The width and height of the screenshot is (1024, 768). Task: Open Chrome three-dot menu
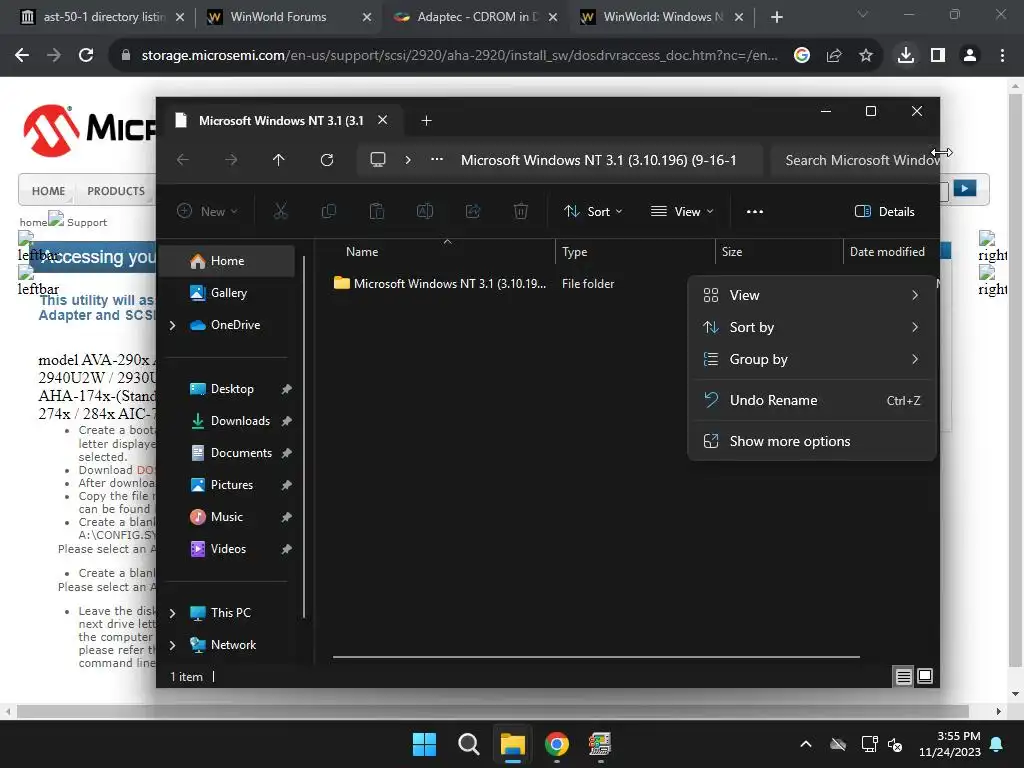1002,56
